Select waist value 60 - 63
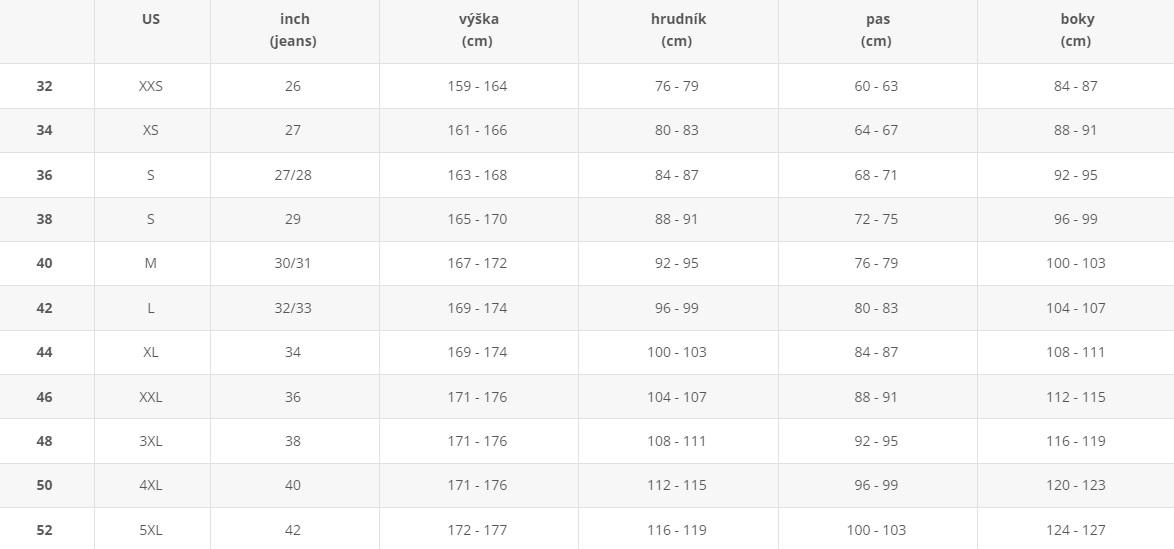This screenshot has height=549, width=1174. 876,86
